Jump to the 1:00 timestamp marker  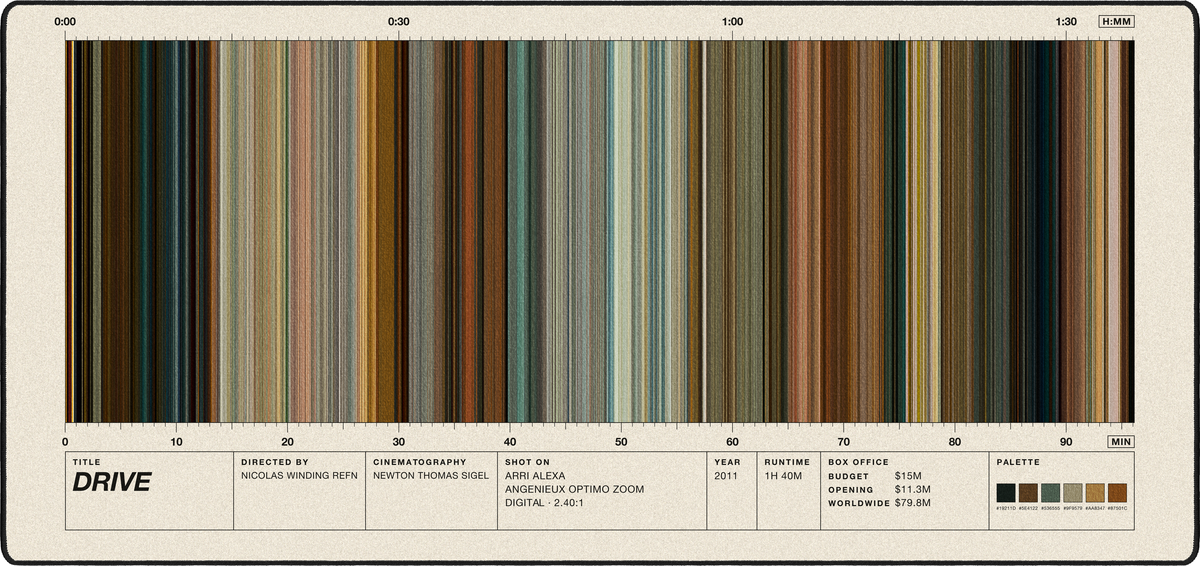(x=733, y=21)
